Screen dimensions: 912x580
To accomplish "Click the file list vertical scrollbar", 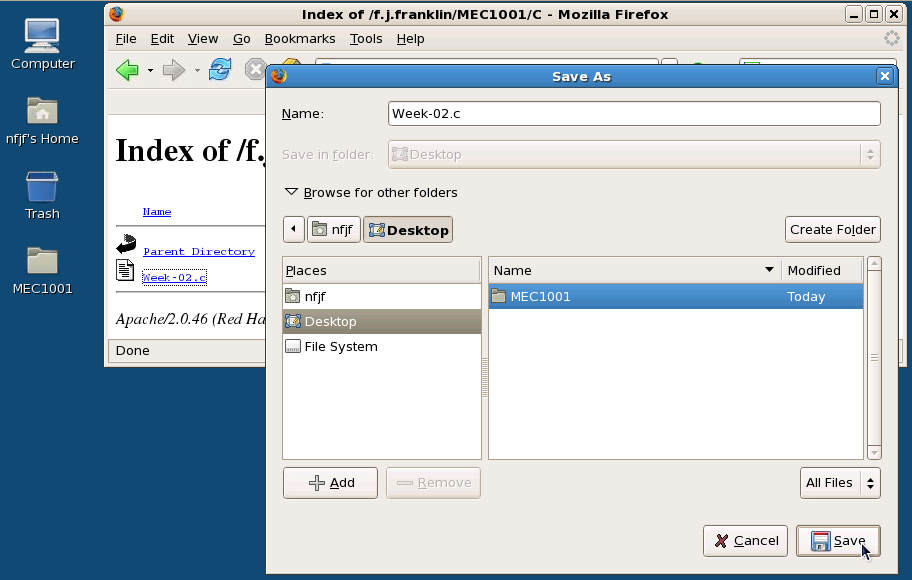I will pos(874,357).
